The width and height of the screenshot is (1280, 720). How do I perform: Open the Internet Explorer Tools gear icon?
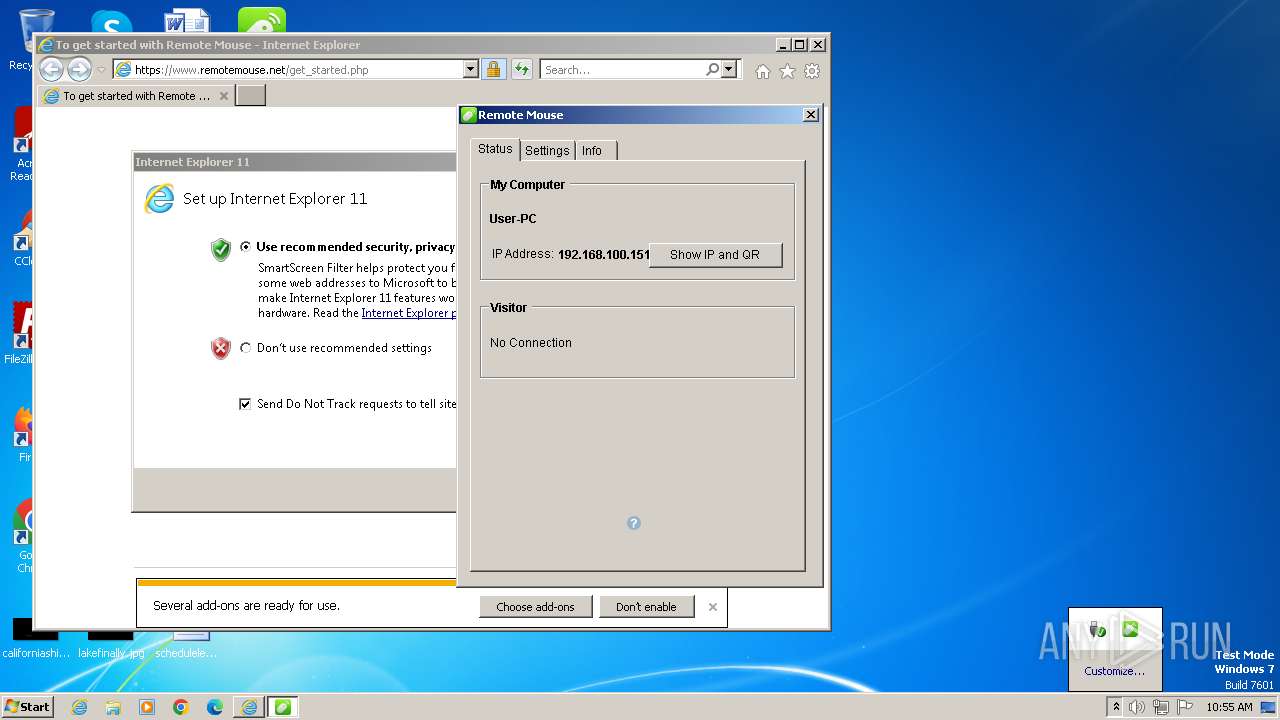click(812, 71)
